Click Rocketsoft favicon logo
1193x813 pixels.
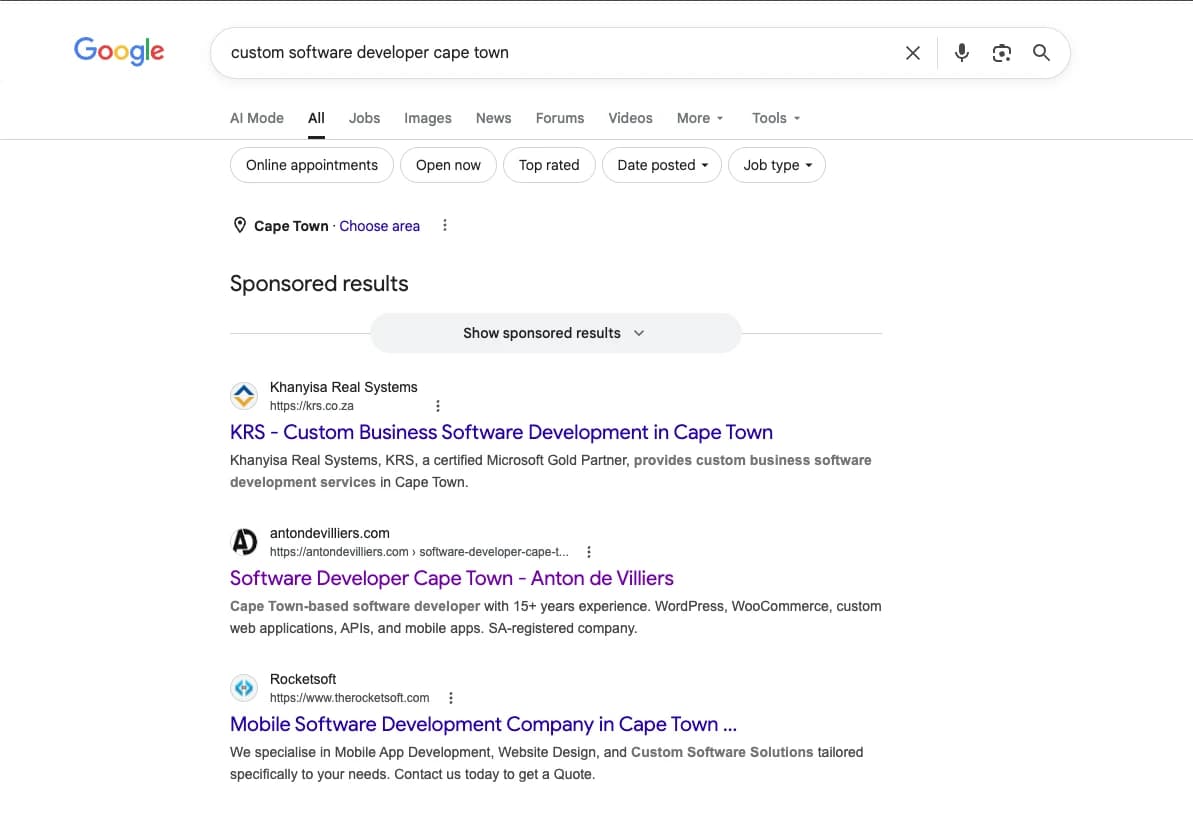point(244,688)
